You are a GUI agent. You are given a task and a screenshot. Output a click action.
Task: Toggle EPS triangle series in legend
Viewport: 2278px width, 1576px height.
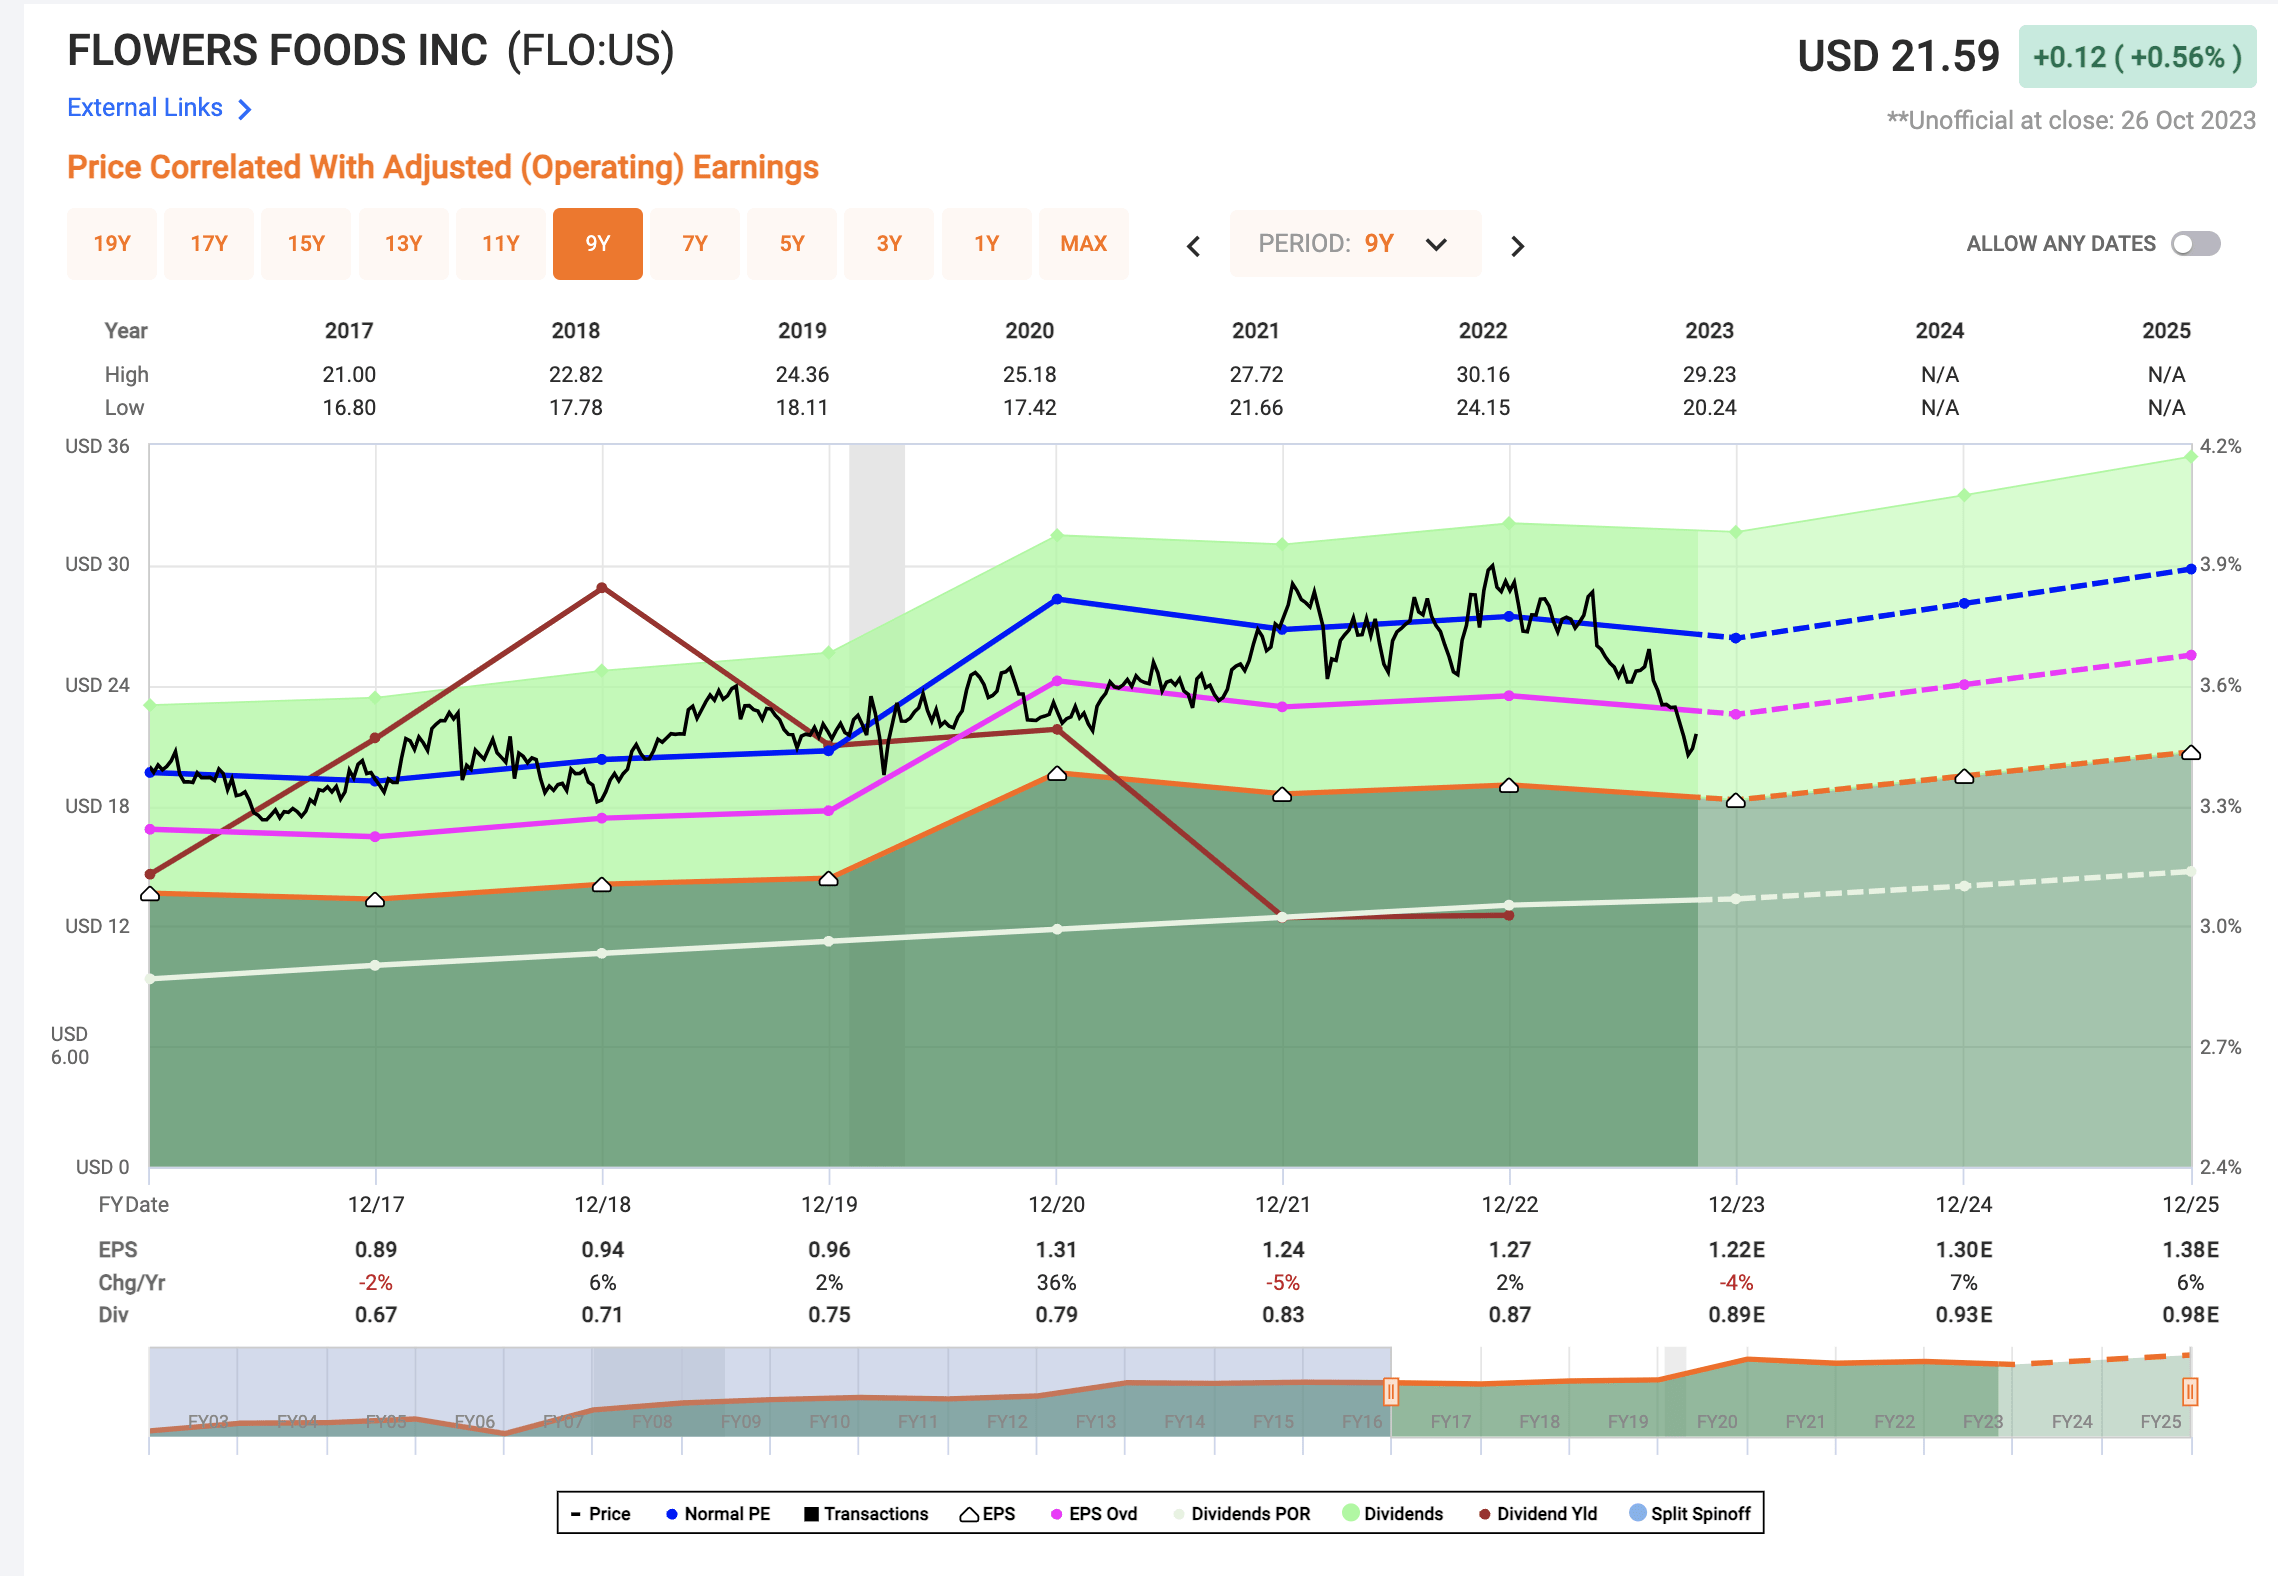[x=987, y=1514]
